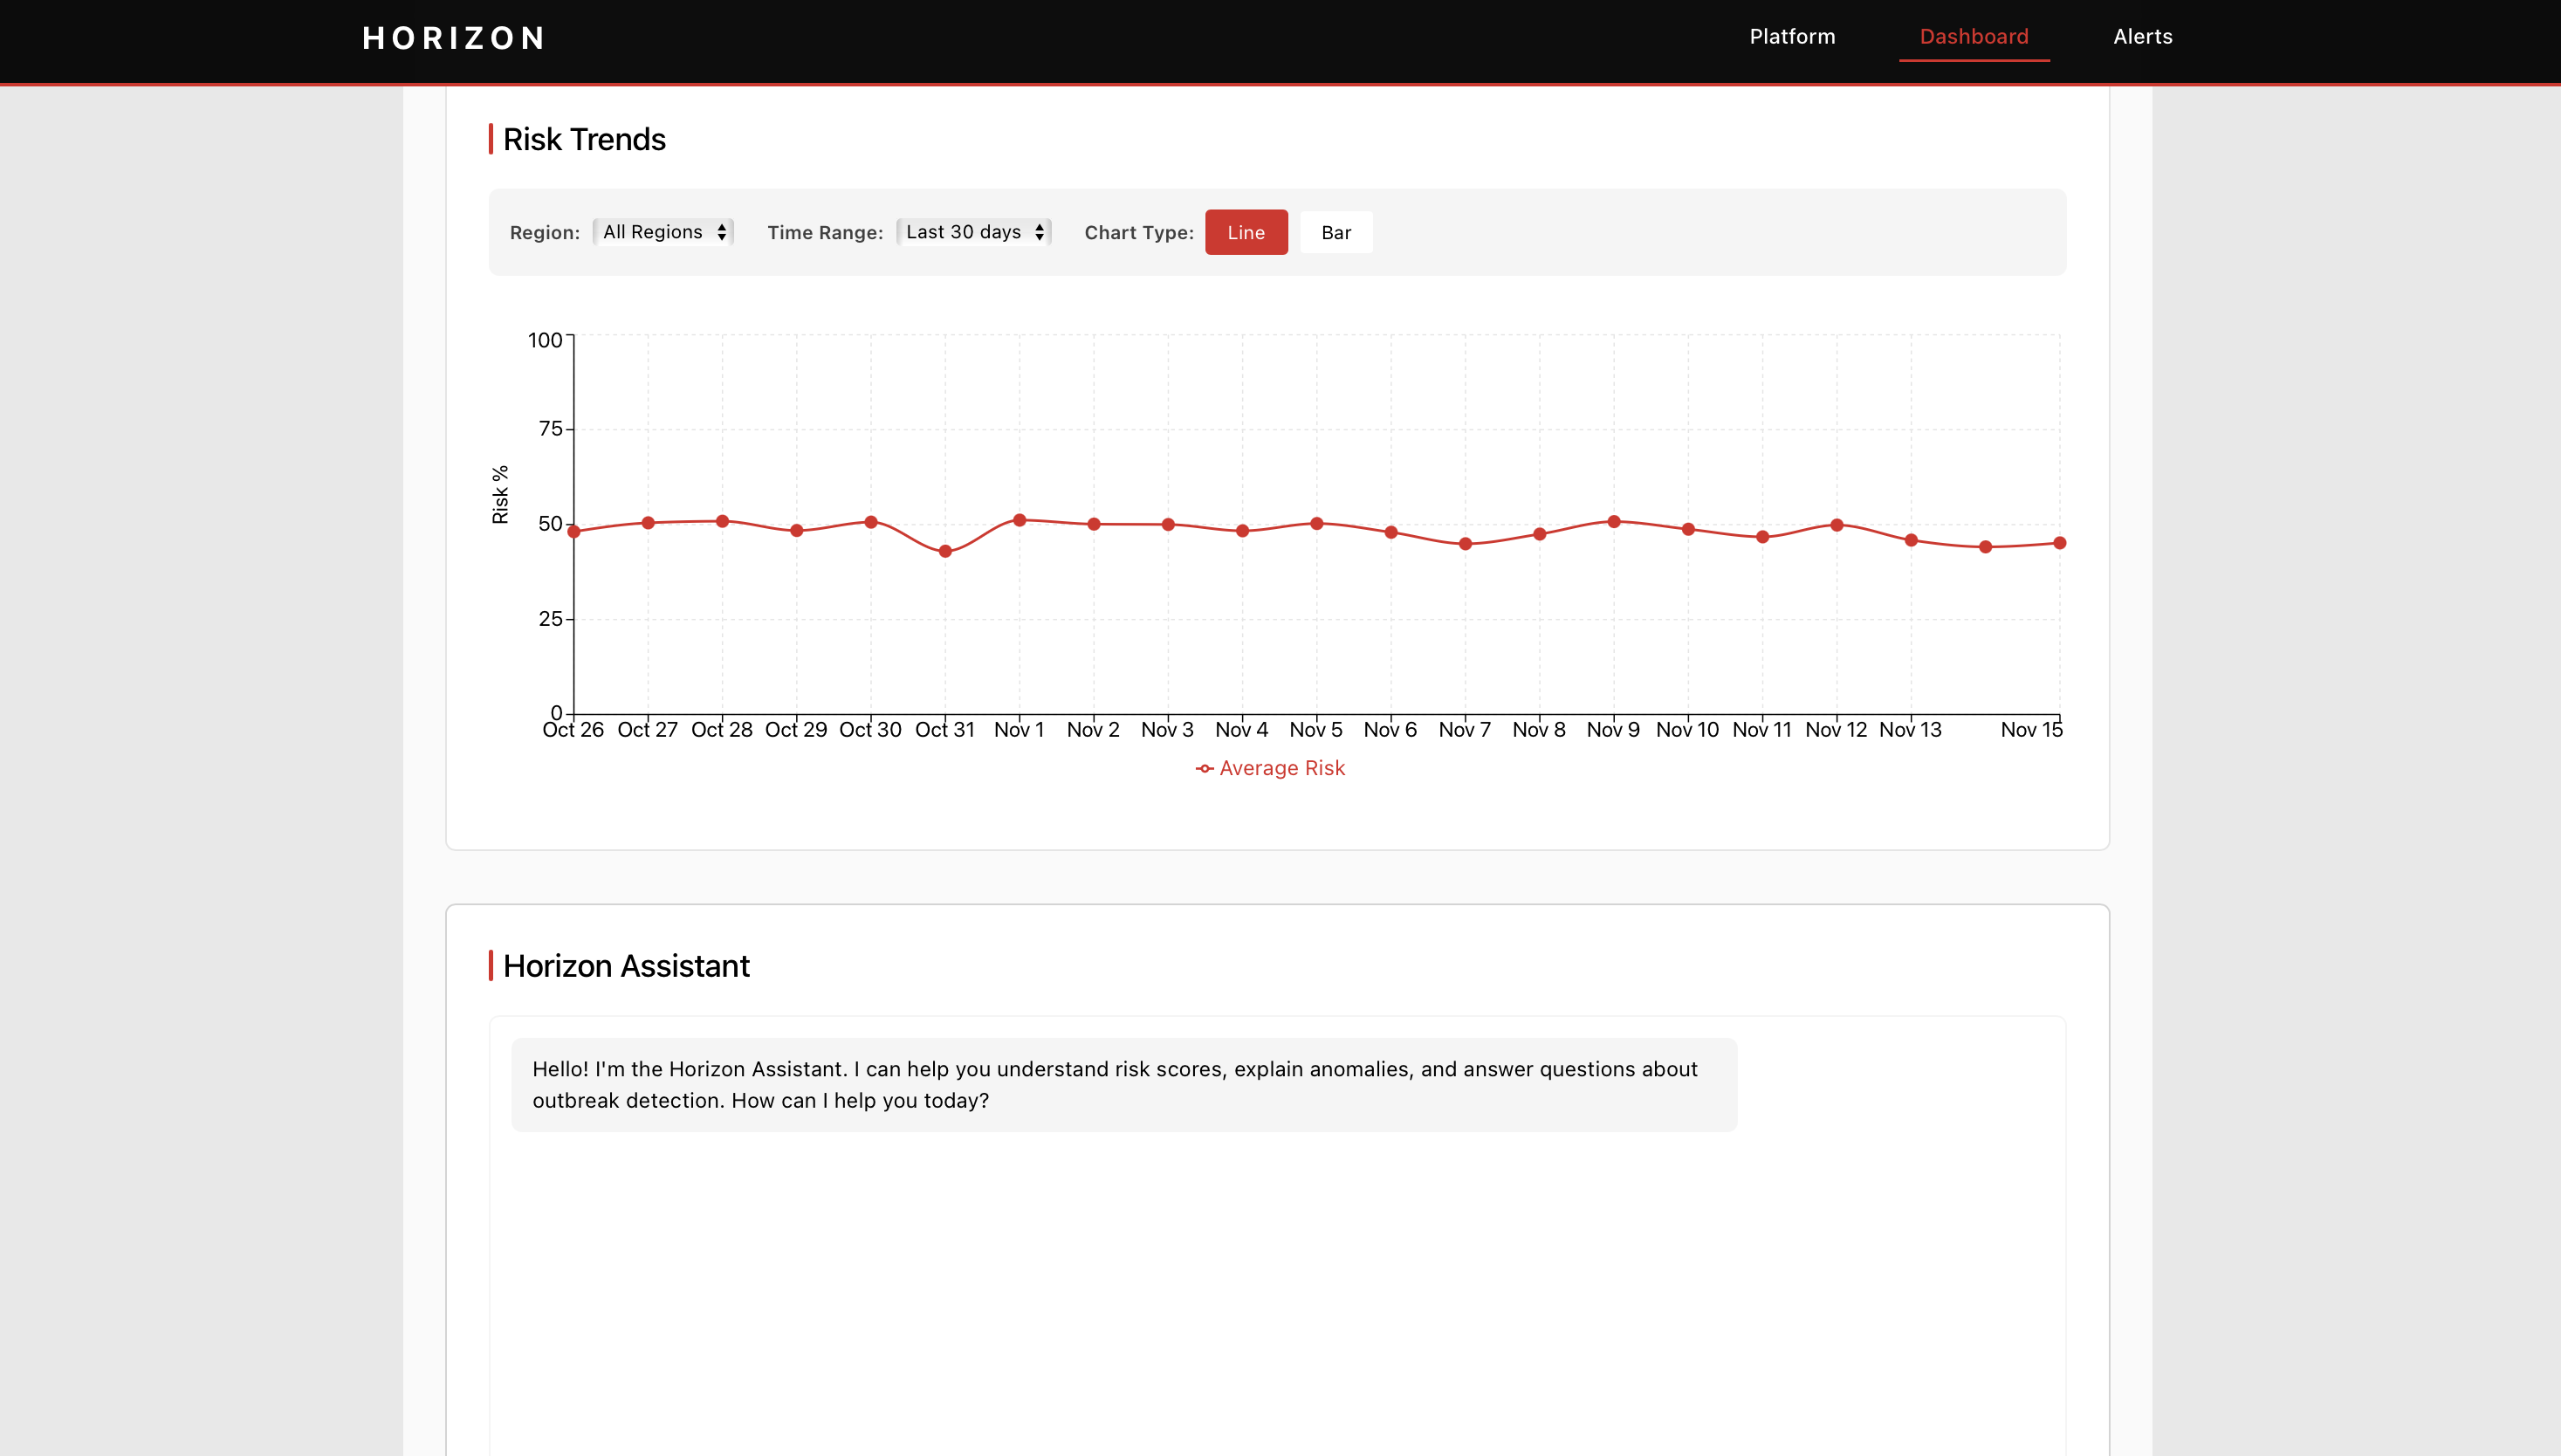
Task: Select the Nov 15 data point
Action: (x=2059, y=543)
